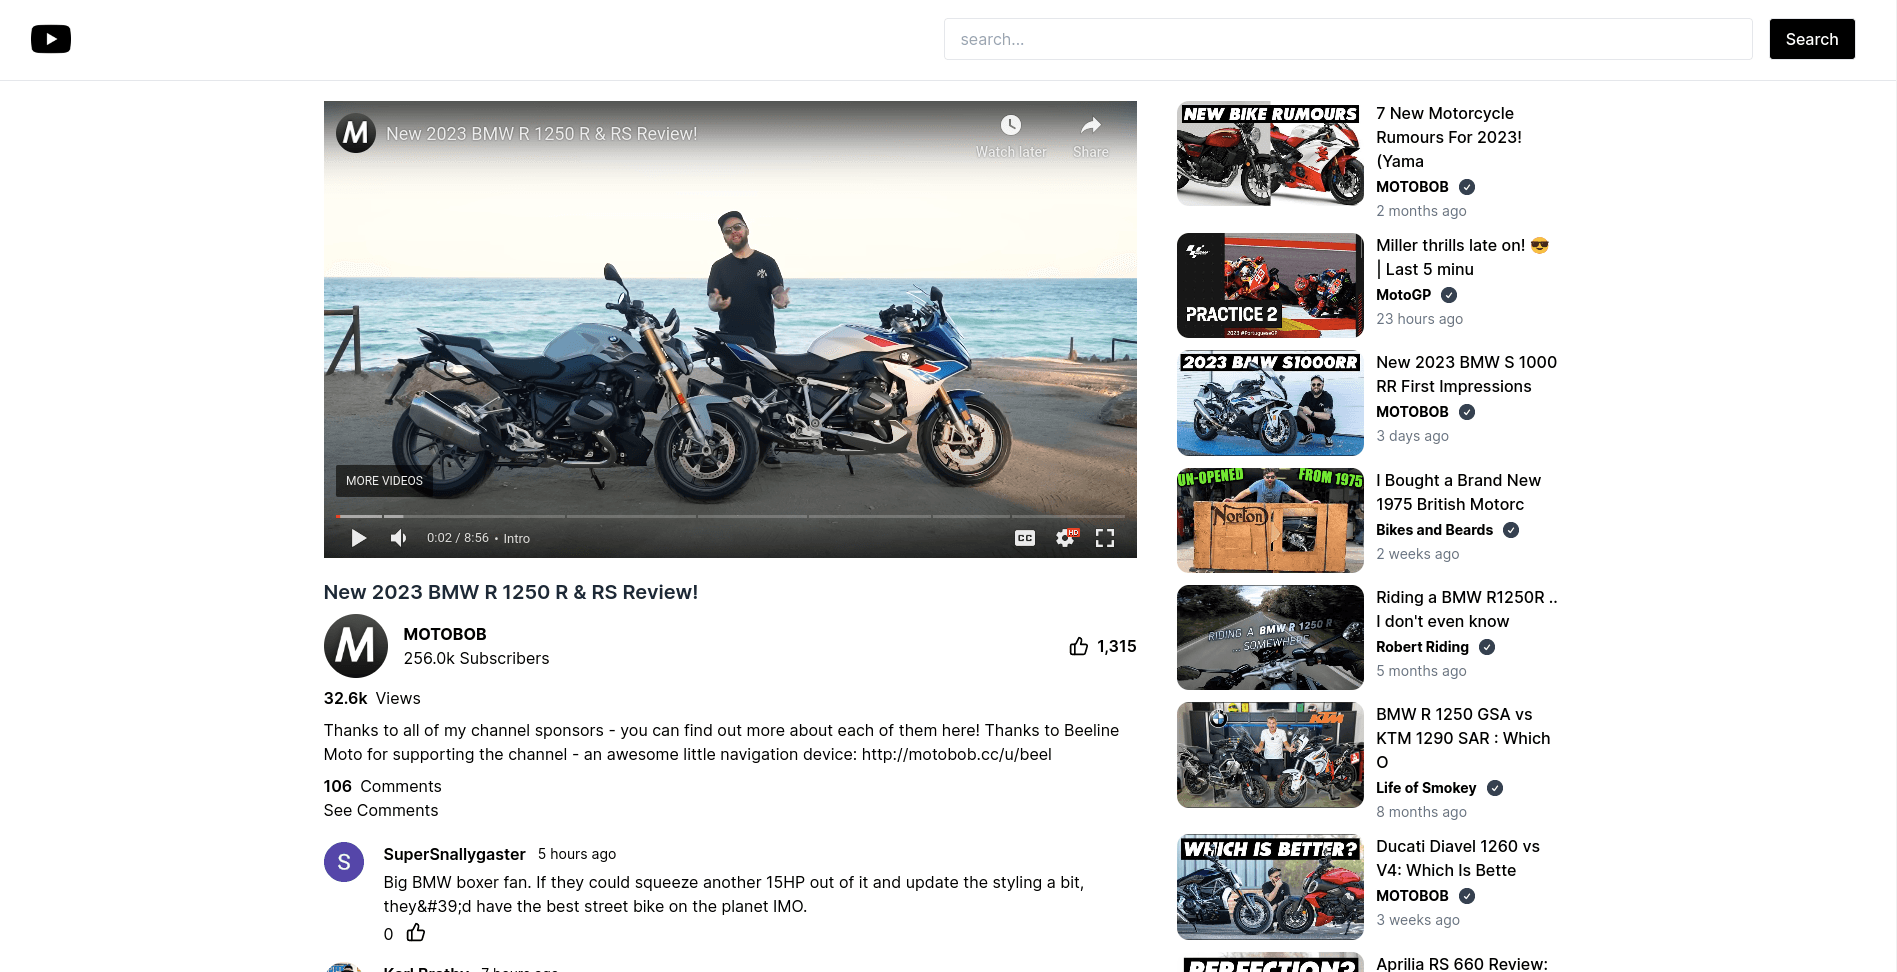Screen dimensions: 1897x972
Task: Open the video settings gear
Action: coord(1066,538)
